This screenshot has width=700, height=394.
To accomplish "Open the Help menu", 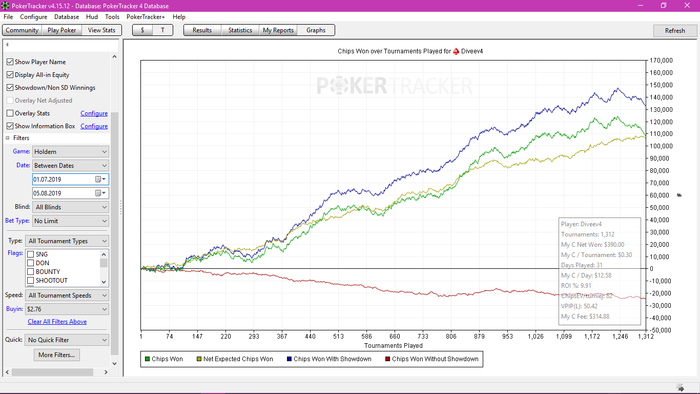I will pos(179,17).
